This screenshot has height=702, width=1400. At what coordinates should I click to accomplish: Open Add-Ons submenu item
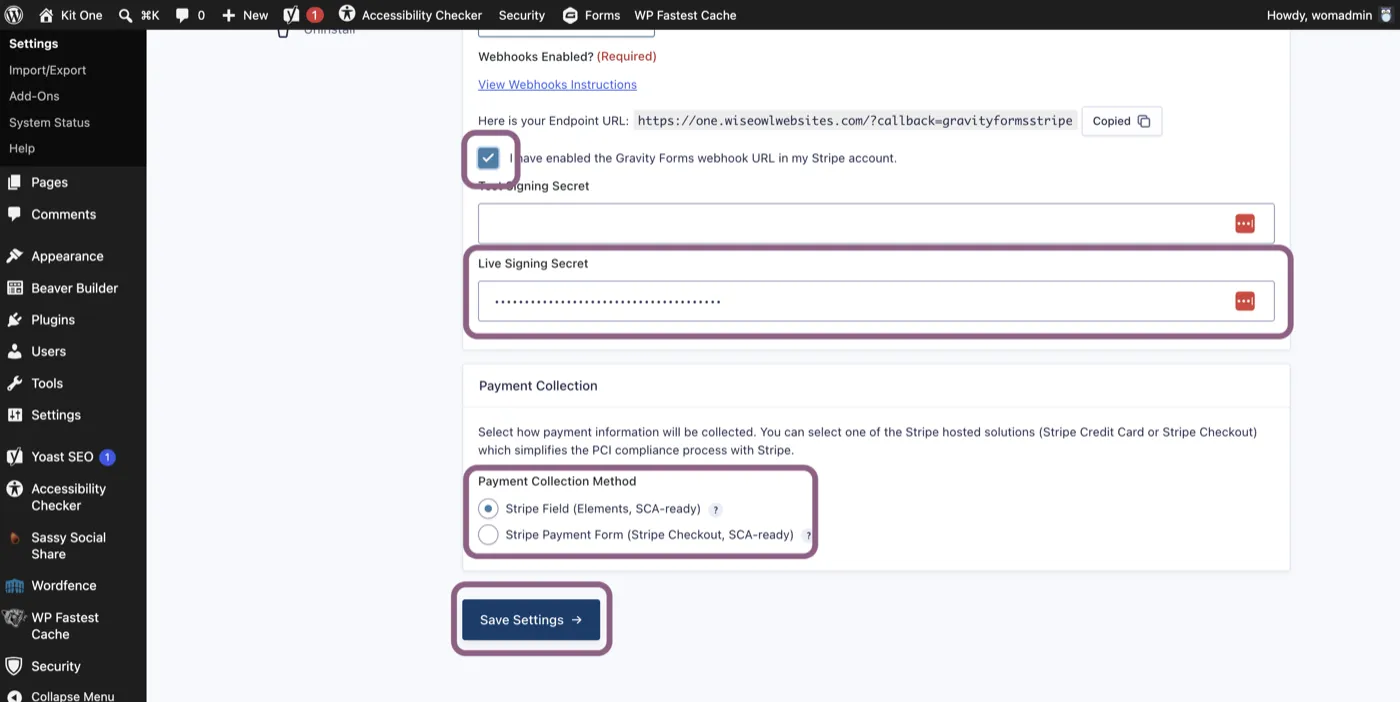click(34, 96)
